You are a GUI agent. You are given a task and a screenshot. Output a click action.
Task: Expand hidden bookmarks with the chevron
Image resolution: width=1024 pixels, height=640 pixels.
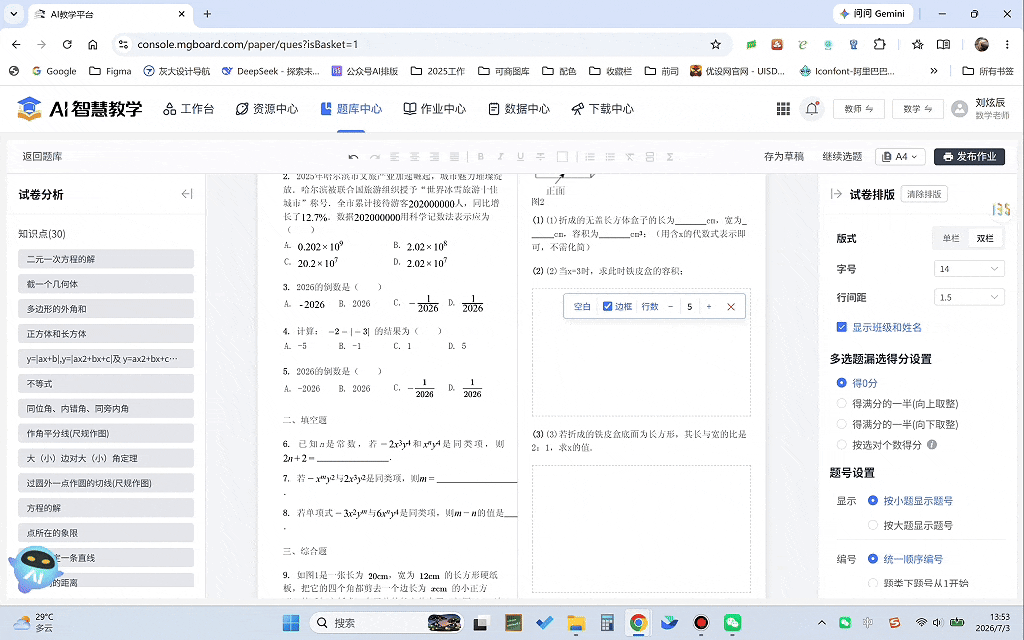point(934,71)
